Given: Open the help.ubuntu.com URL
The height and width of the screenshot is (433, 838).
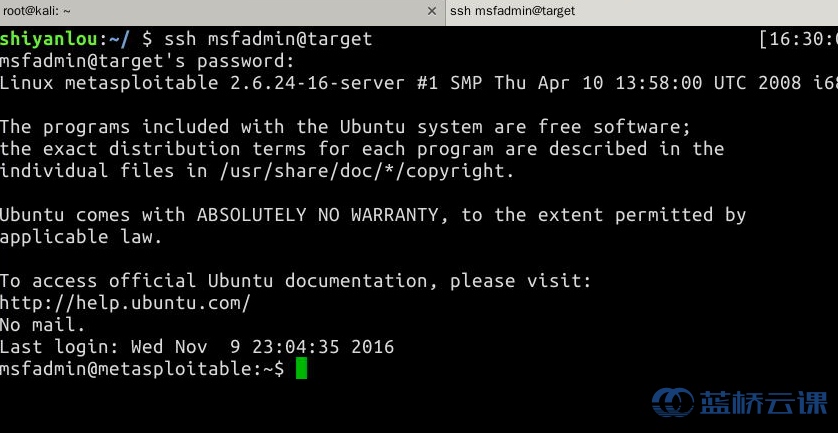Looking at the screenshot, I should [125, 303].
